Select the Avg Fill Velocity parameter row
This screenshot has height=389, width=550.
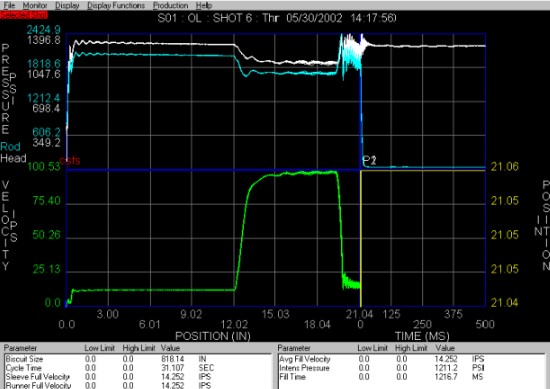[x=411, y=359]
